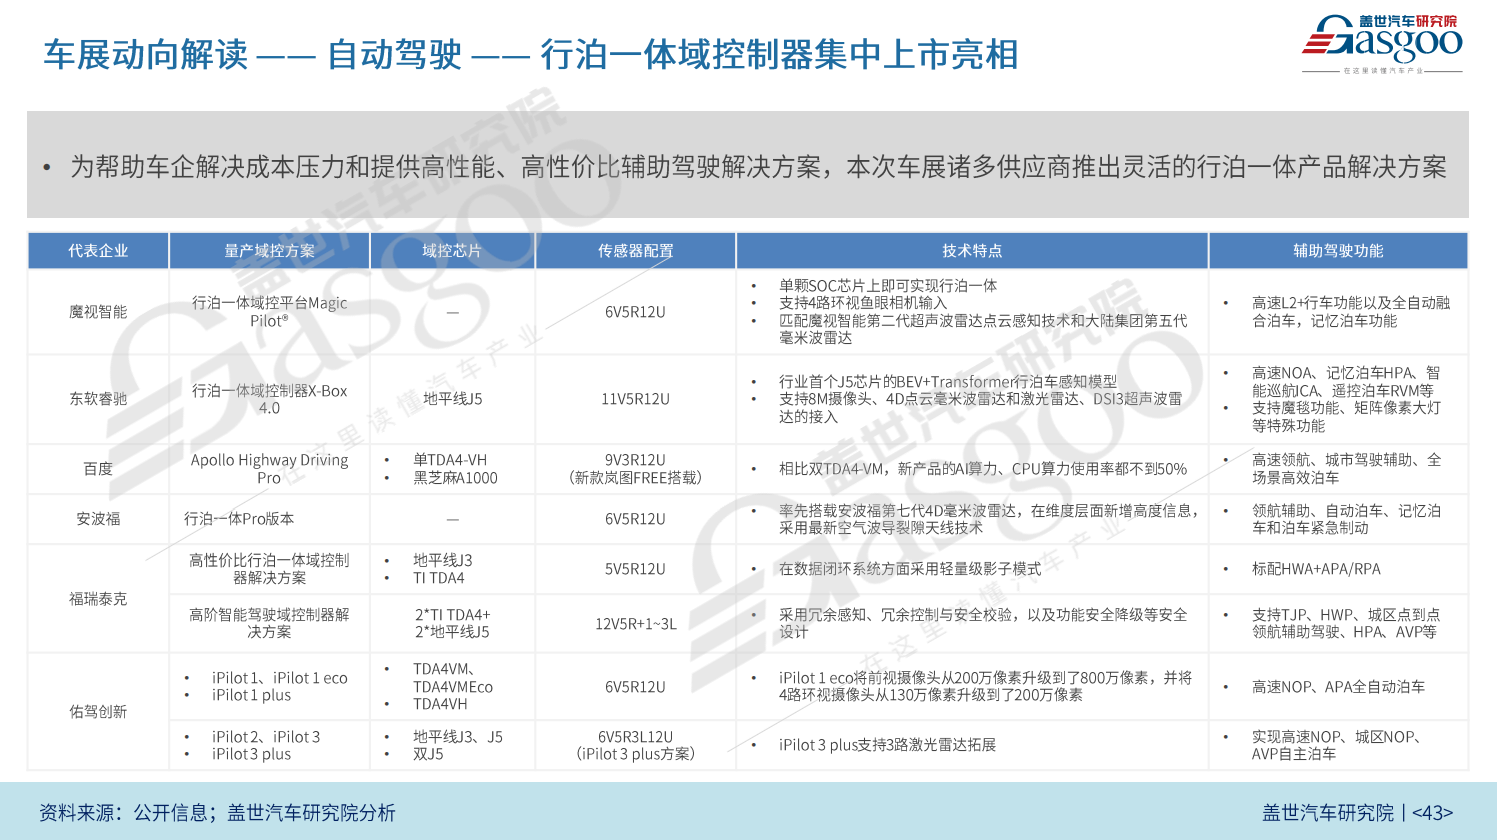The height and width of the screenshot is (840, 1497).
Task: Select the 域控芯片 column header
Action: (x=452, y=251)
